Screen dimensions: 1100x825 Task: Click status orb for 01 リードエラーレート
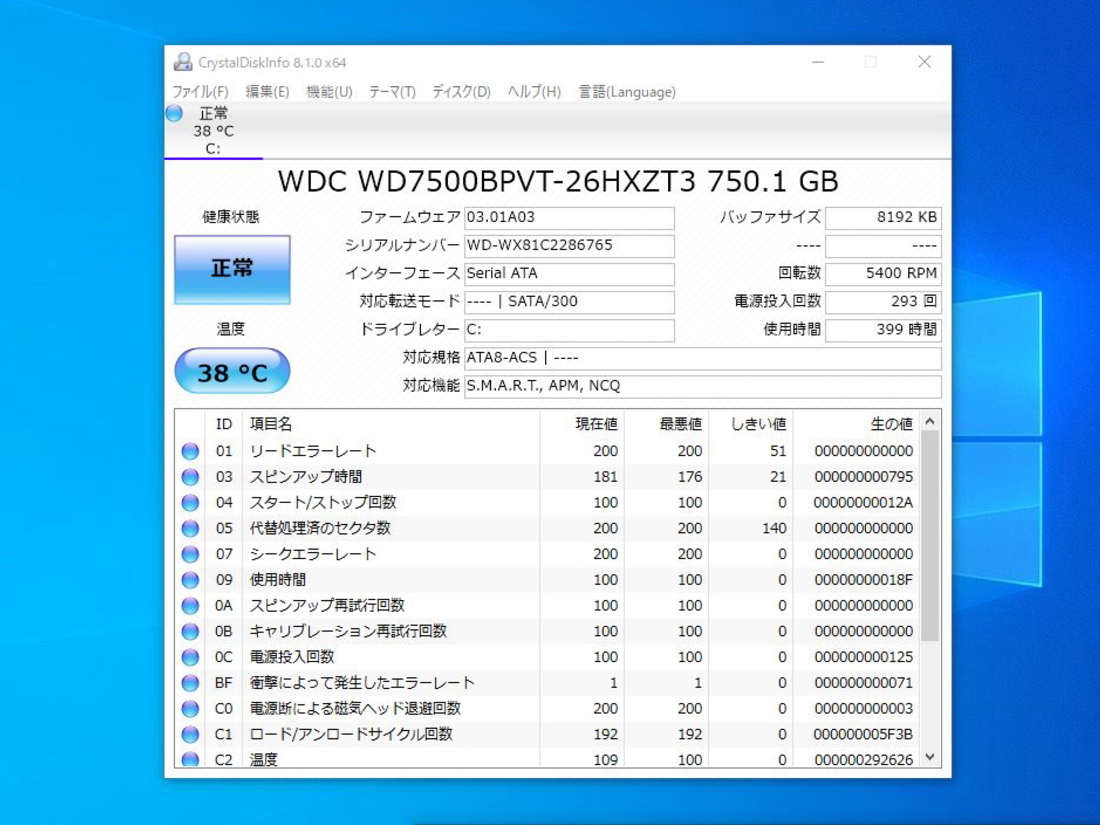(x=190, y=451)
